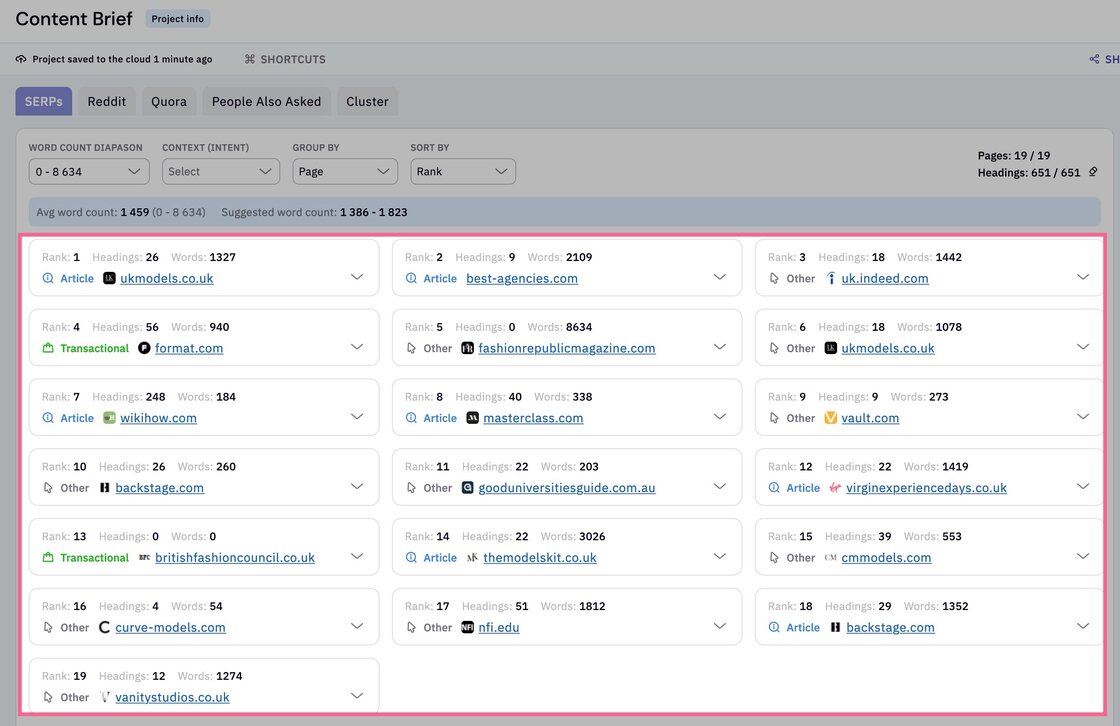Open the Sort By Rank dropdown
The height and width of the screenshot is (726, 1120).
point(463,171)
